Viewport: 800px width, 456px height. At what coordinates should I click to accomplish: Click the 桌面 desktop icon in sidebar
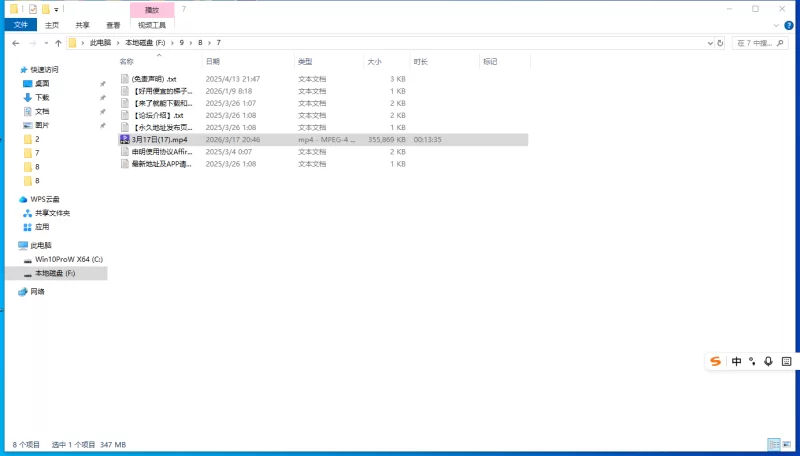click(x=28, y=84)
